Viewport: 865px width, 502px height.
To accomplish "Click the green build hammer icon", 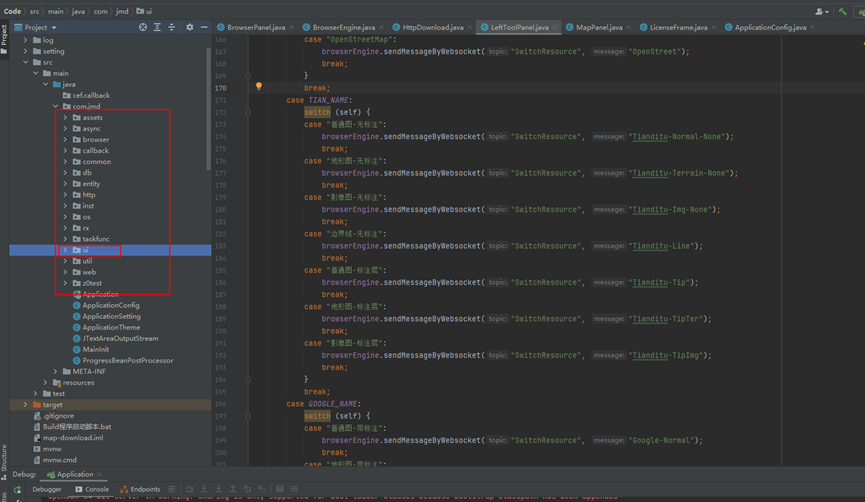I will (x=842, y=11).
